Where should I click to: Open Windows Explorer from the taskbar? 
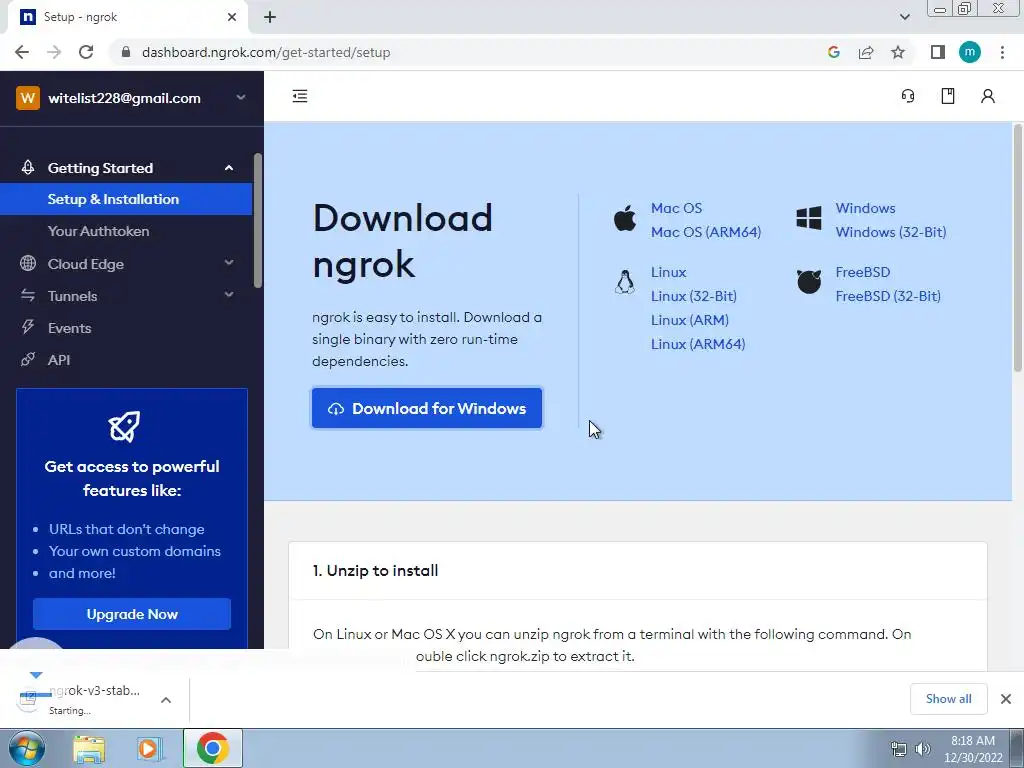(89, 748)
